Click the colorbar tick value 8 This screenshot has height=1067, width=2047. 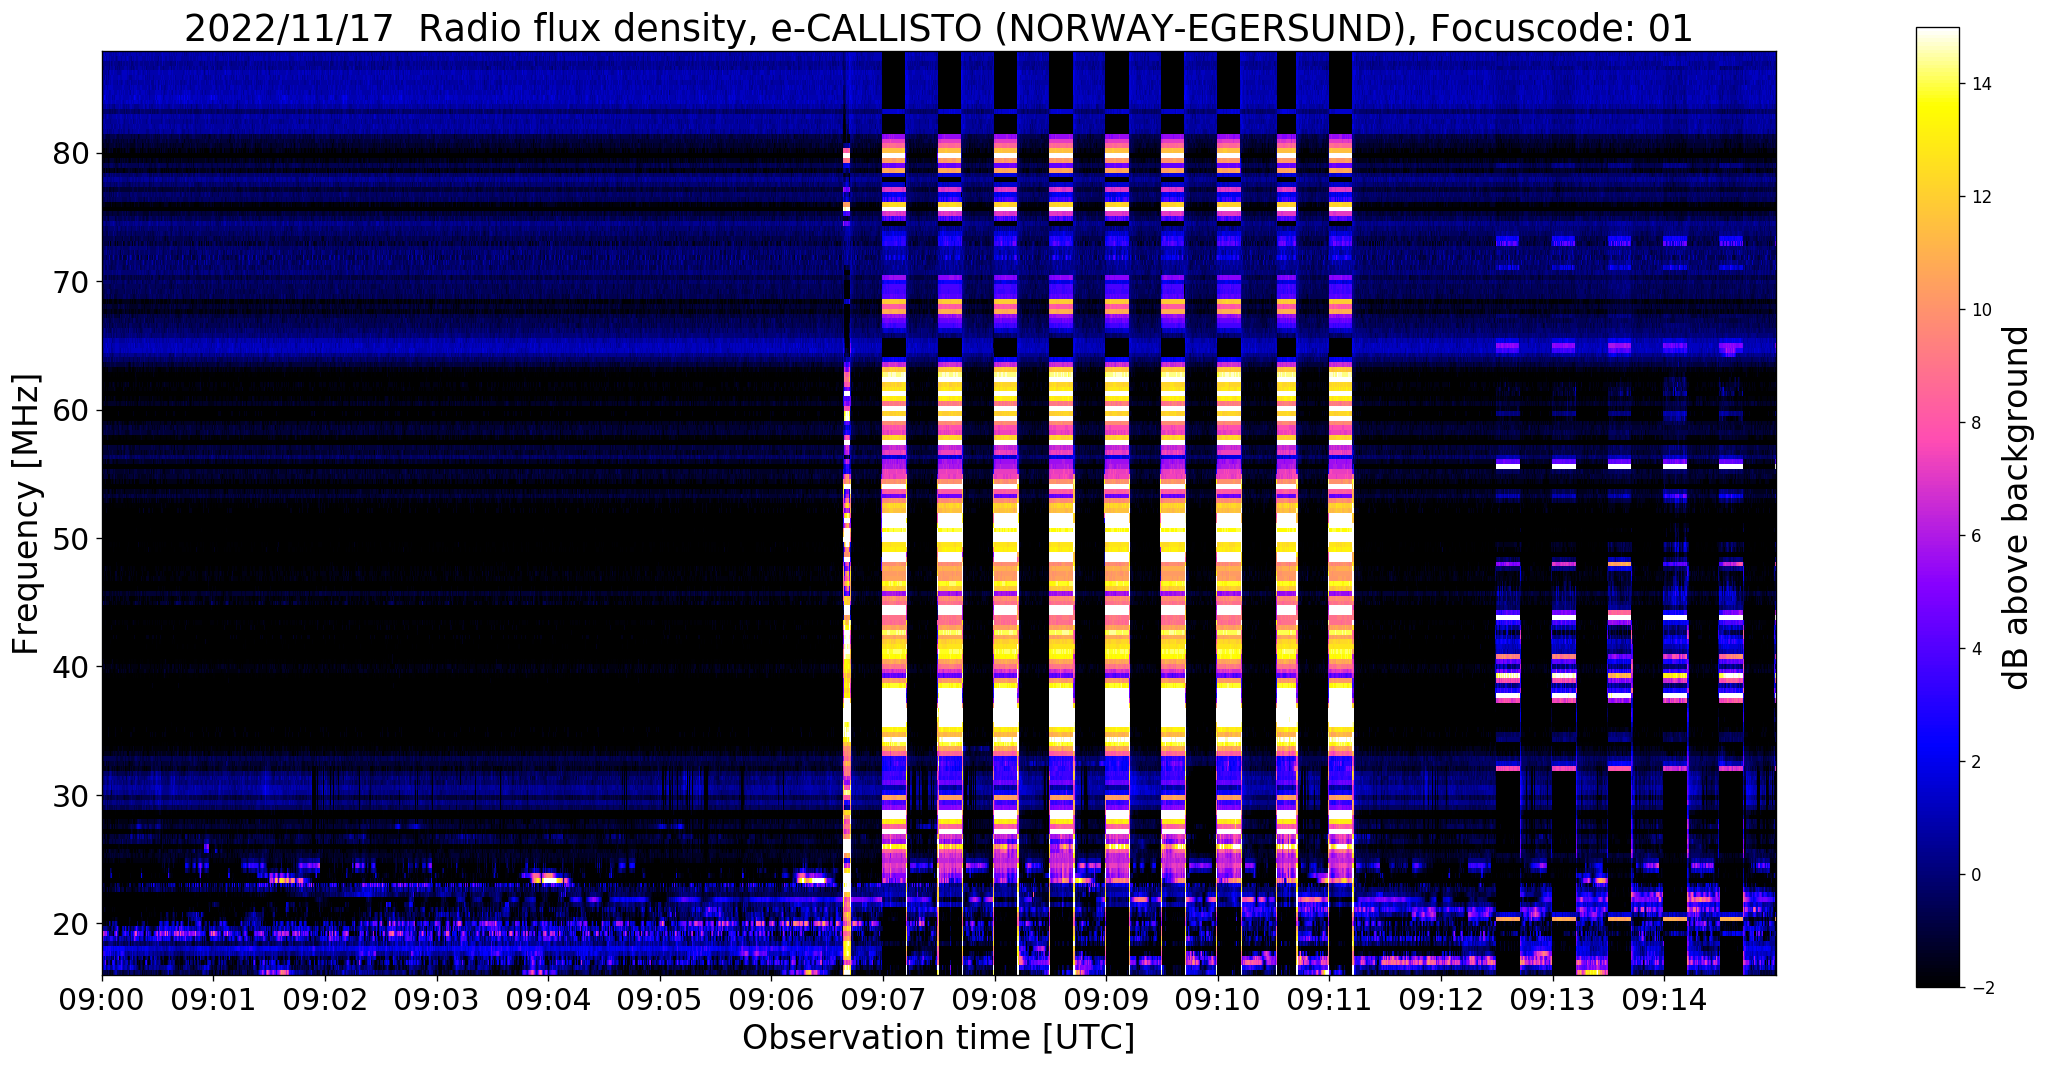(x=1975, y=423)
